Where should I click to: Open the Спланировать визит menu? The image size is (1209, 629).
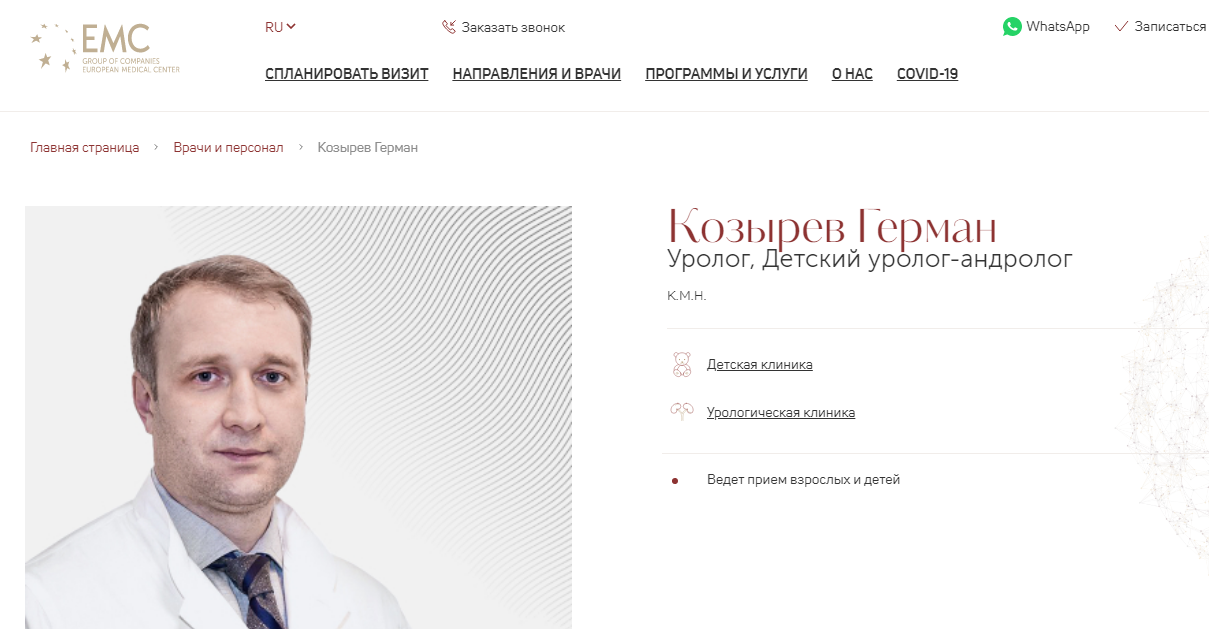coord(347,74)
